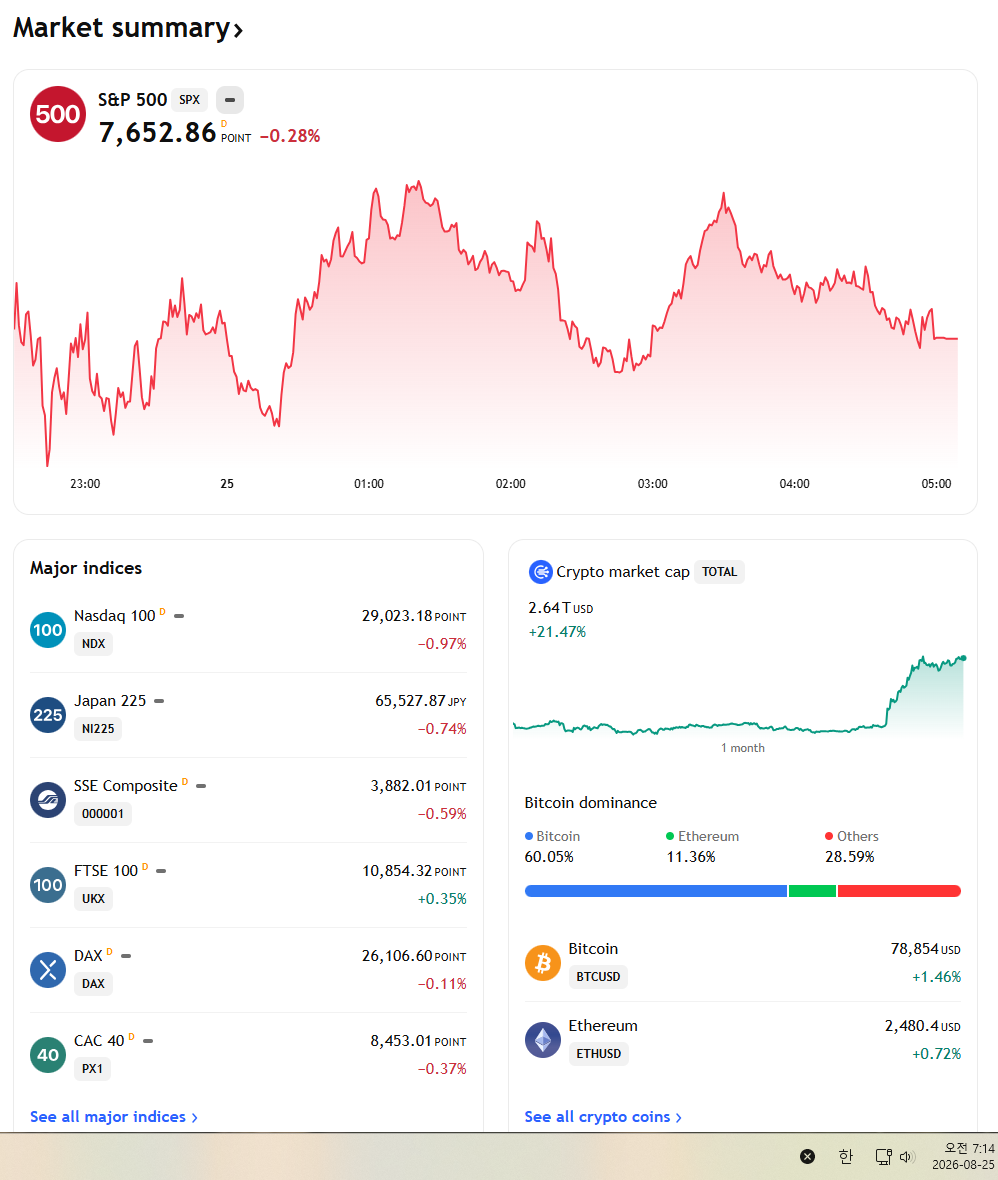Select the TOTAL ticker tag
The image size is (998, 1180).
pos(720,572)
